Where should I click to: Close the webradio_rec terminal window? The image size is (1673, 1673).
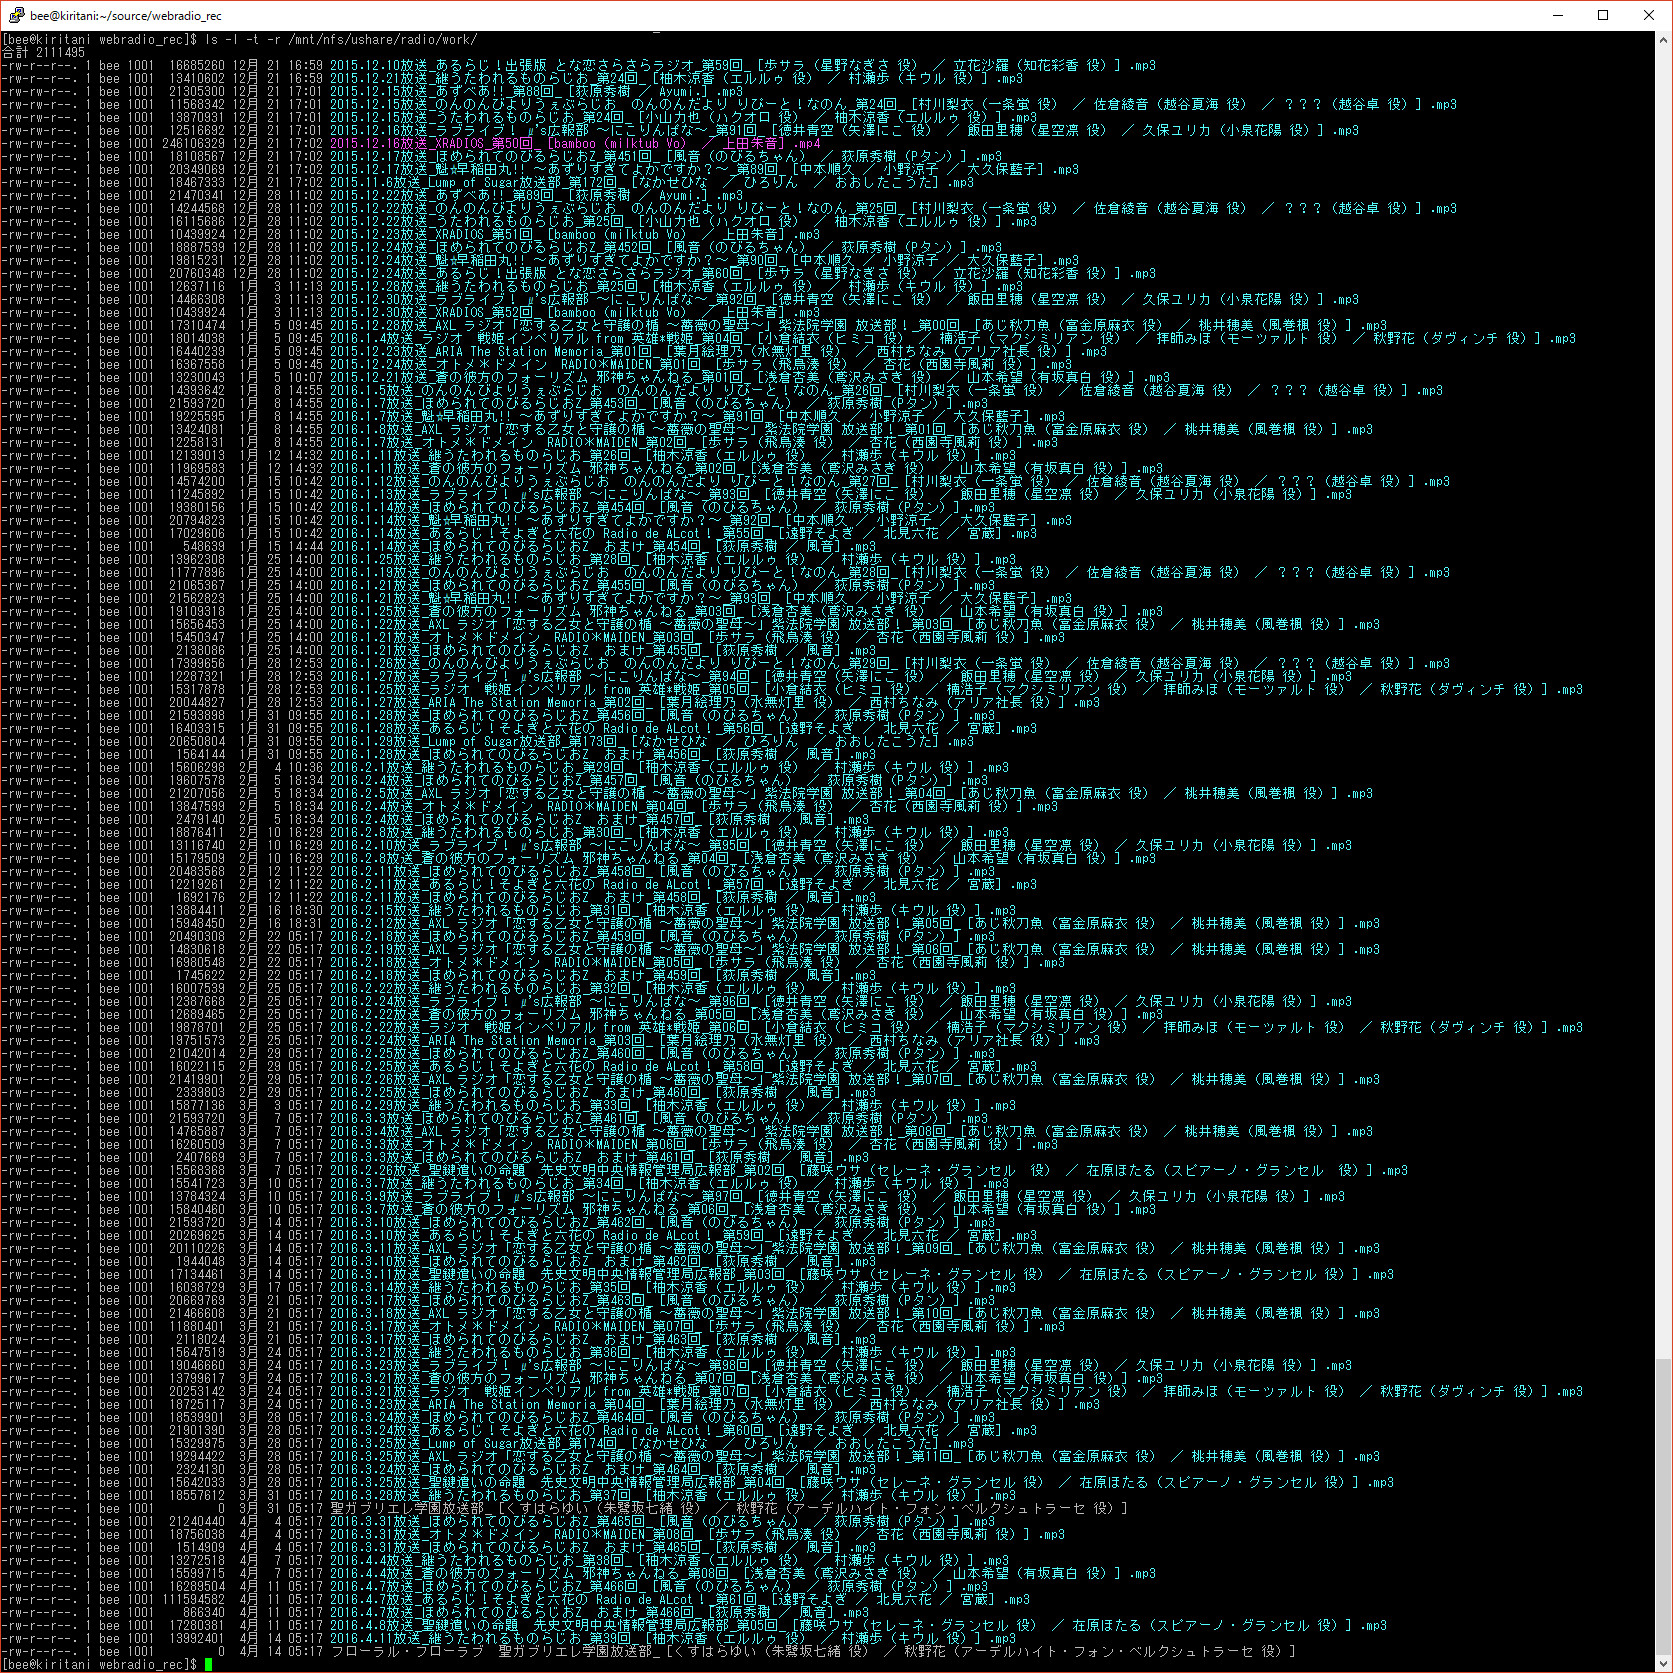(1649, 15)
